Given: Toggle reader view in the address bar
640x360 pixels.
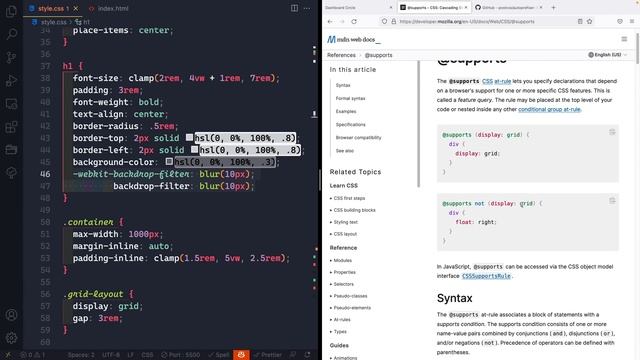Looking at the screenshot, I should [580, 21].
